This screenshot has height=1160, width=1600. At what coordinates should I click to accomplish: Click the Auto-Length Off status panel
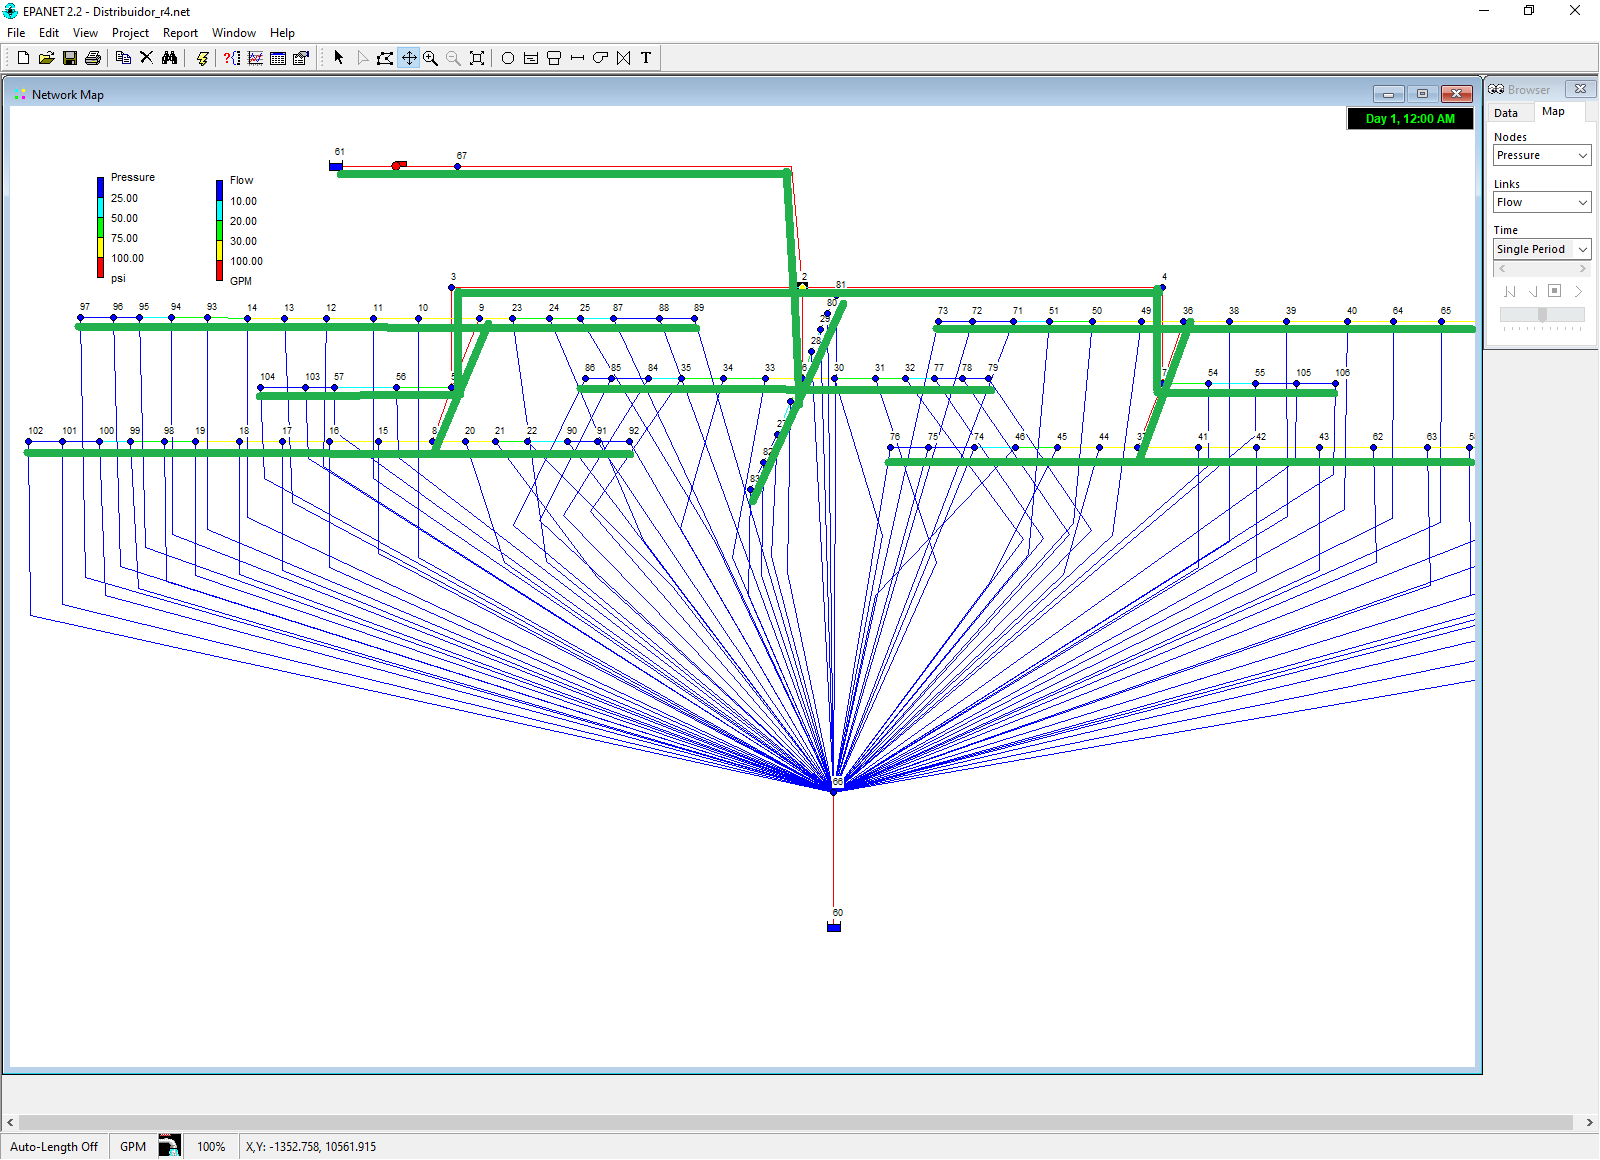(54, 1147)
